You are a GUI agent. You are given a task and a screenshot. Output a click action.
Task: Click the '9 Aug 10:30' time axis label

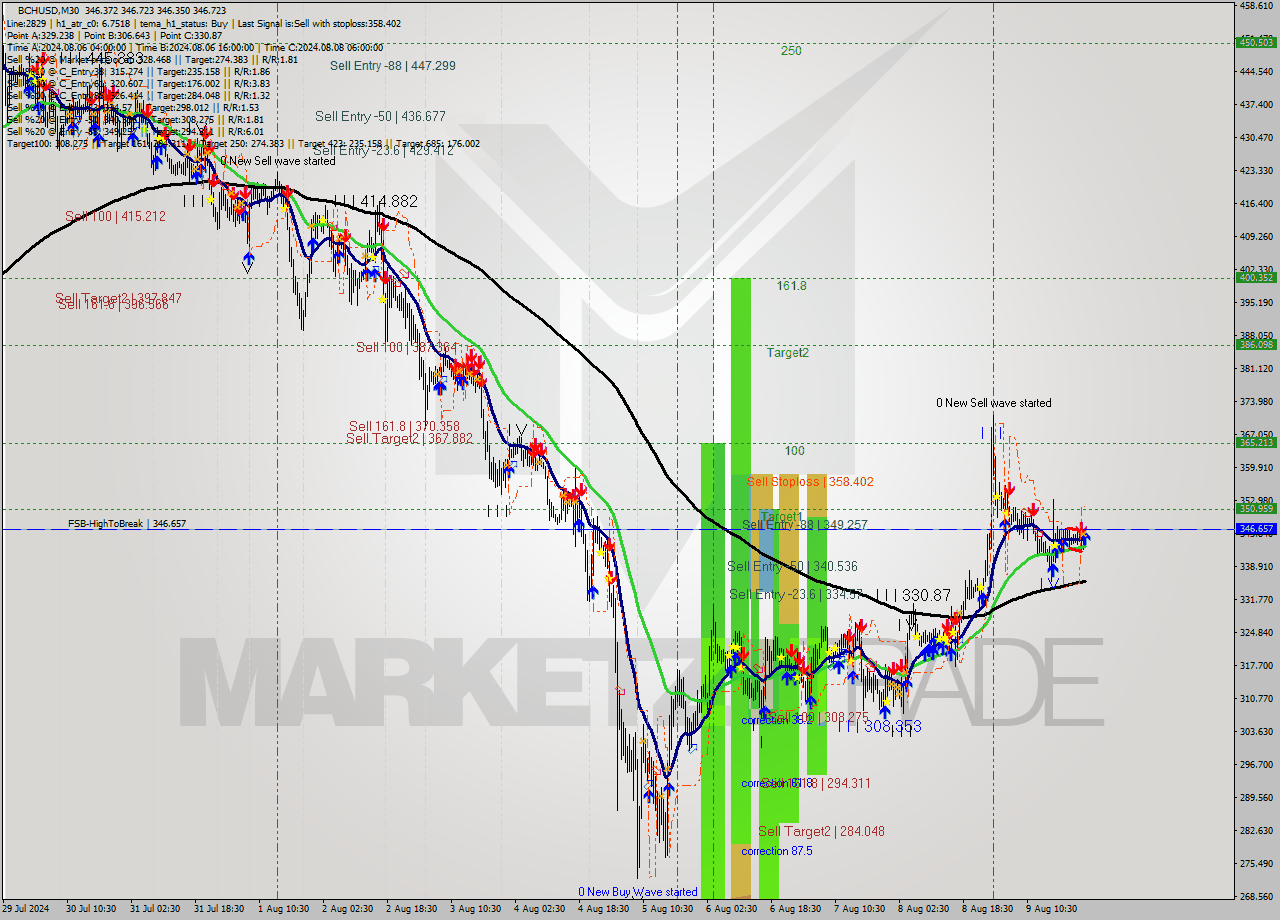point(1051,909)
